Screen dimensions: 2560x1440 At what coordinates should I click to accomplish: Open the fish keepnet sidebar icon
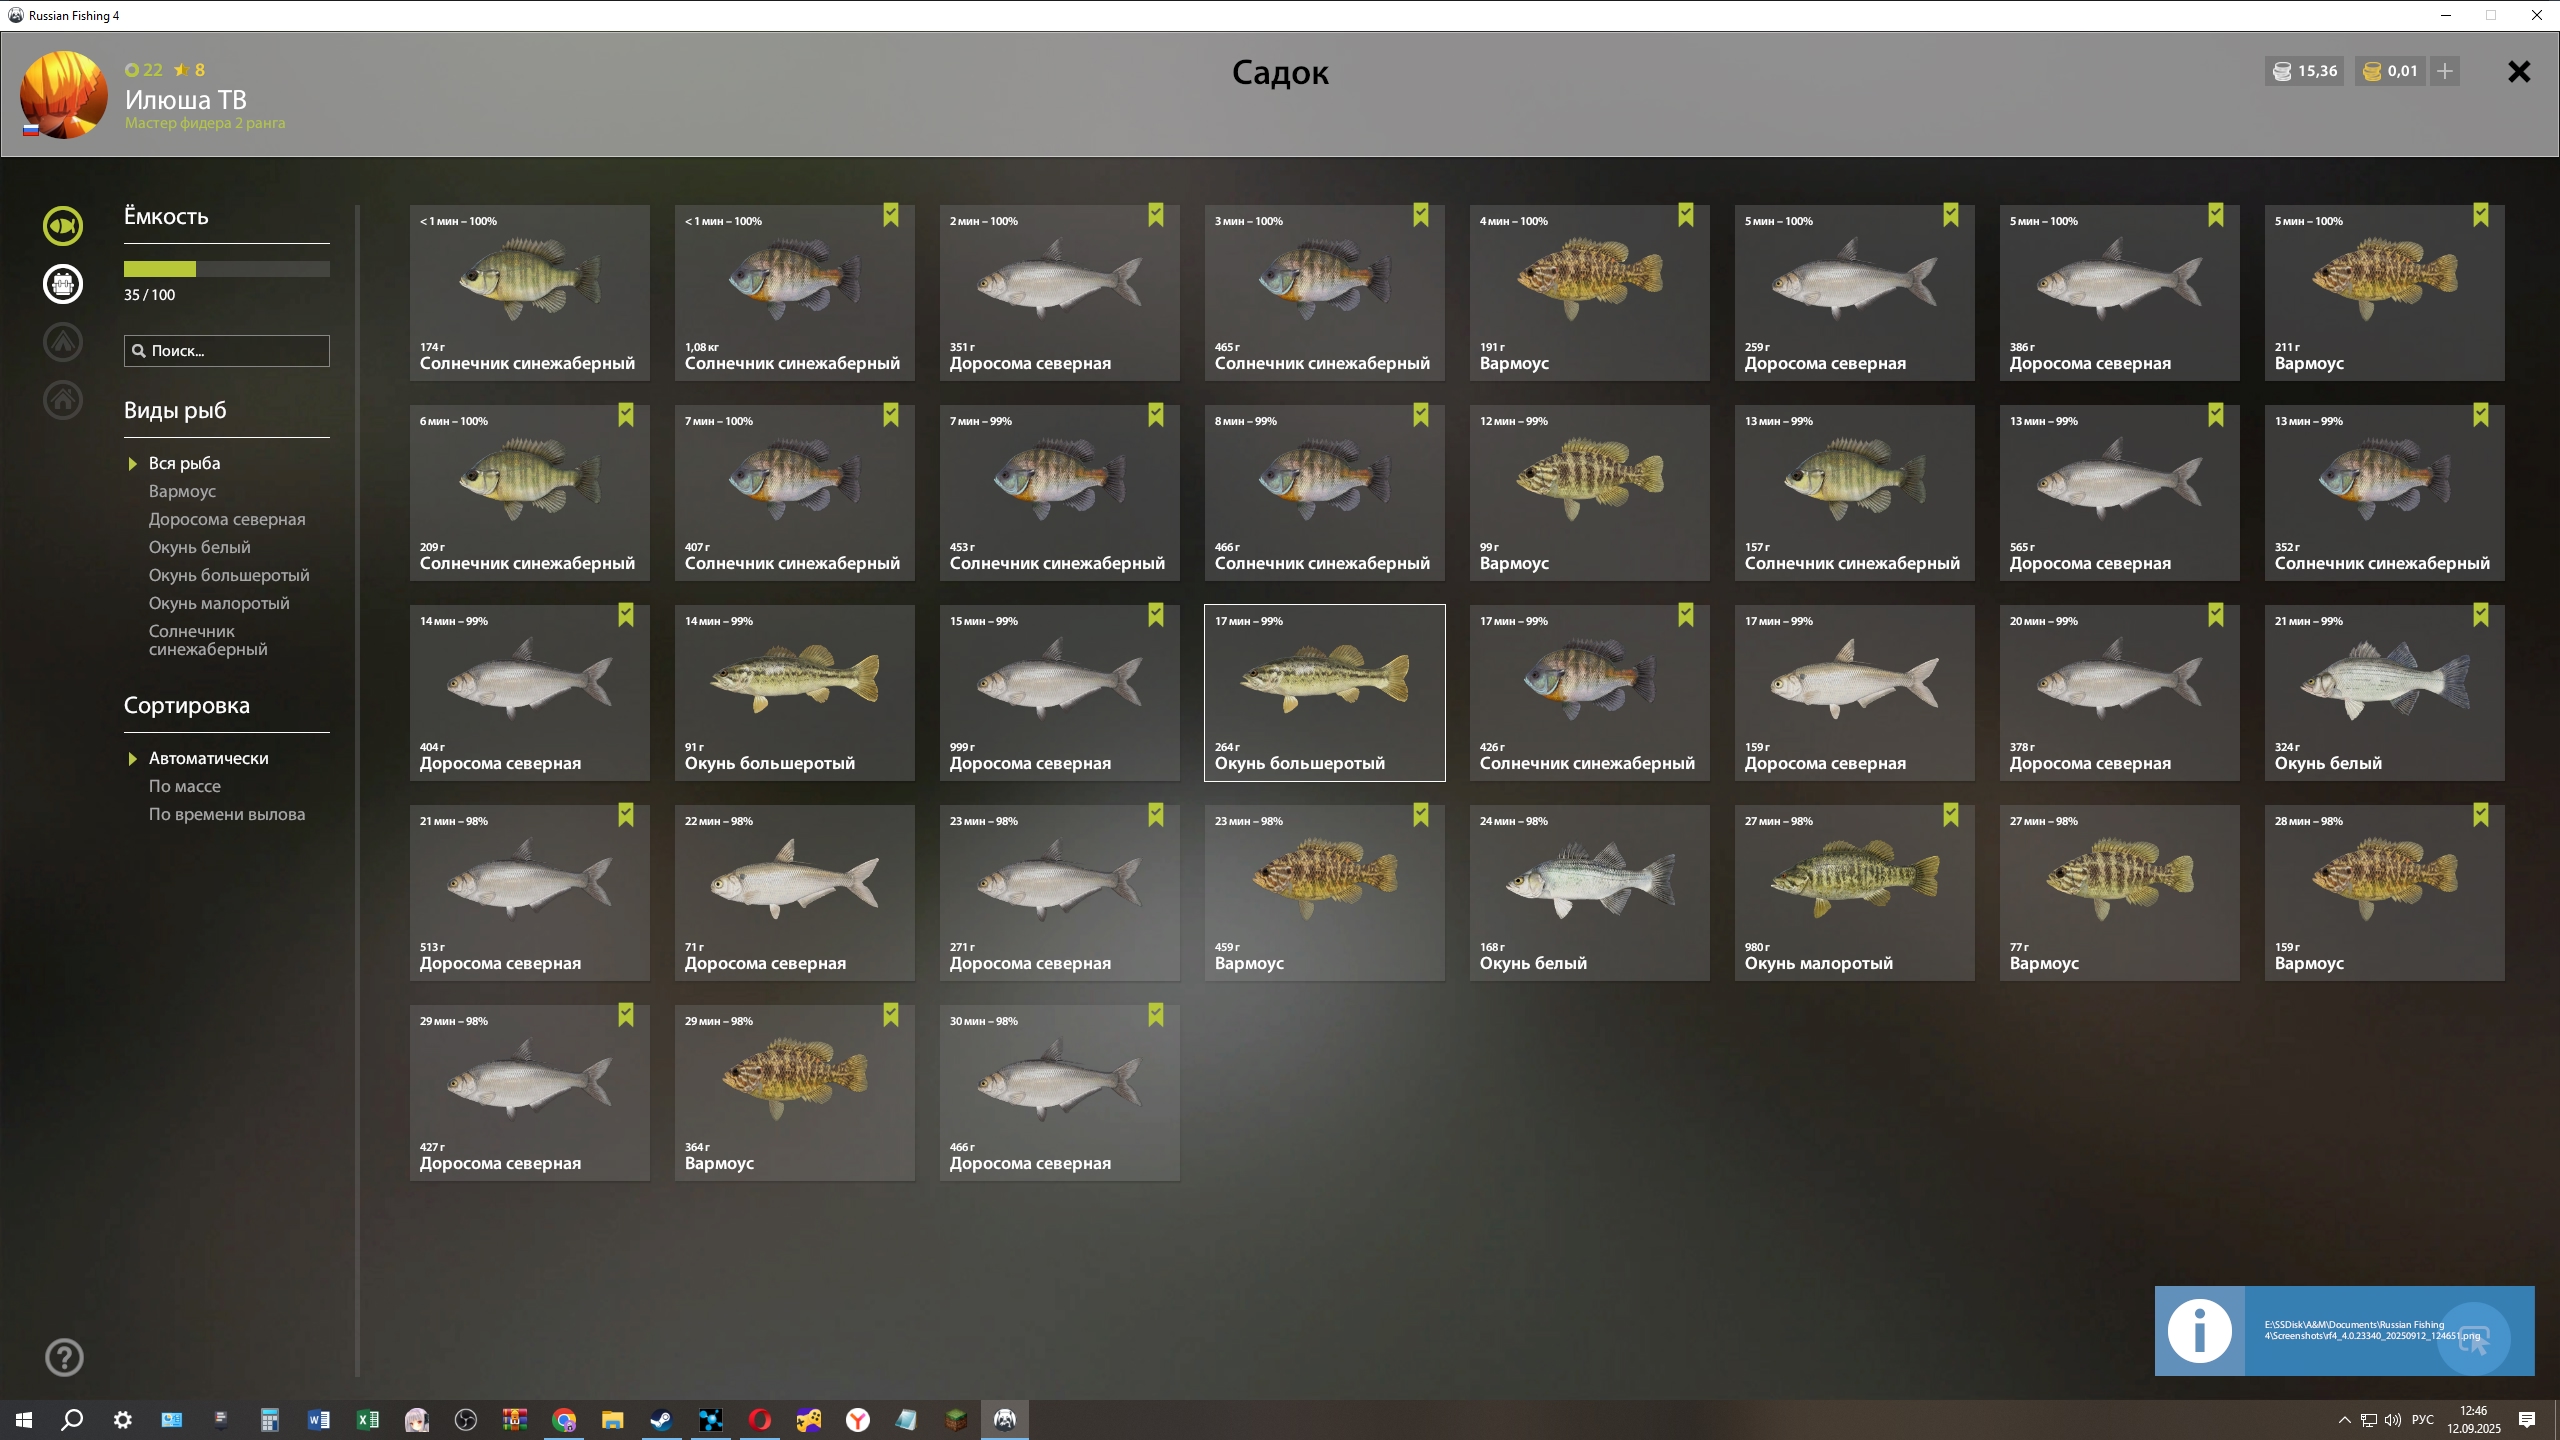pyautogui.click(x=63, y=226)
